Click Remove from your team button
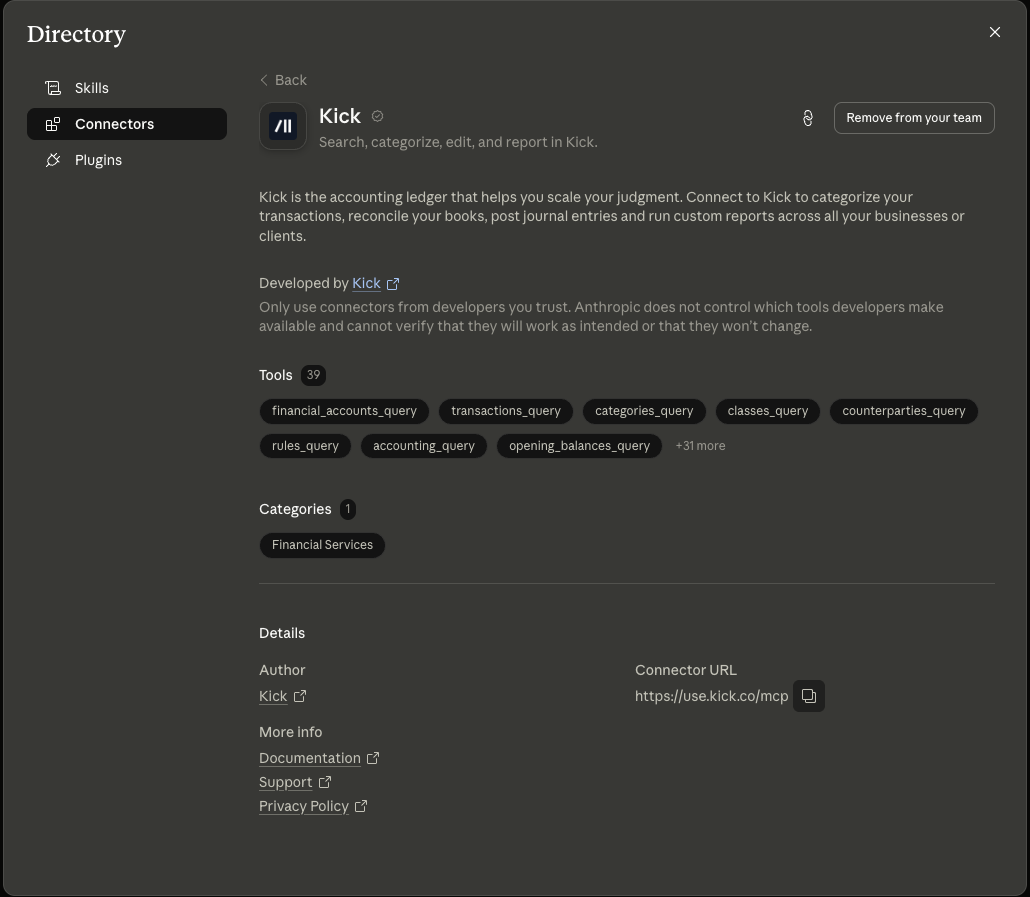The image size is (1030, 897). point(914,118)
